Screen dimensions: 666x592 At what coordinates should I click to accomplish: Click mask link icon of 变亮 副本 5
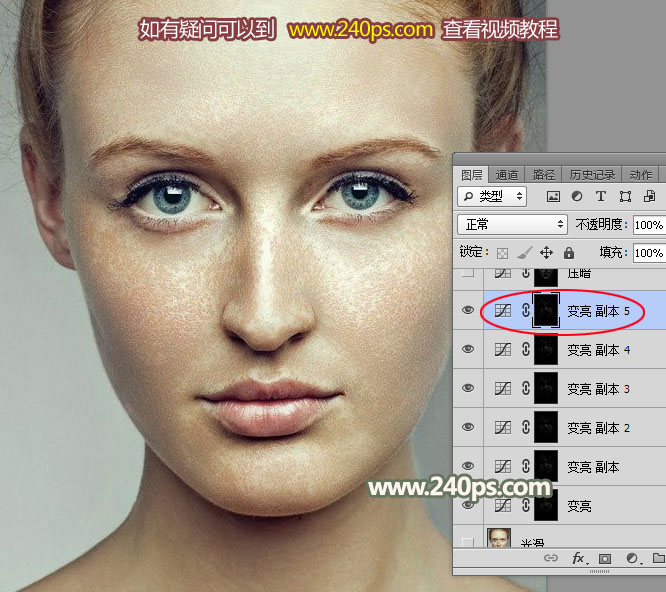[x=526, y=310]
